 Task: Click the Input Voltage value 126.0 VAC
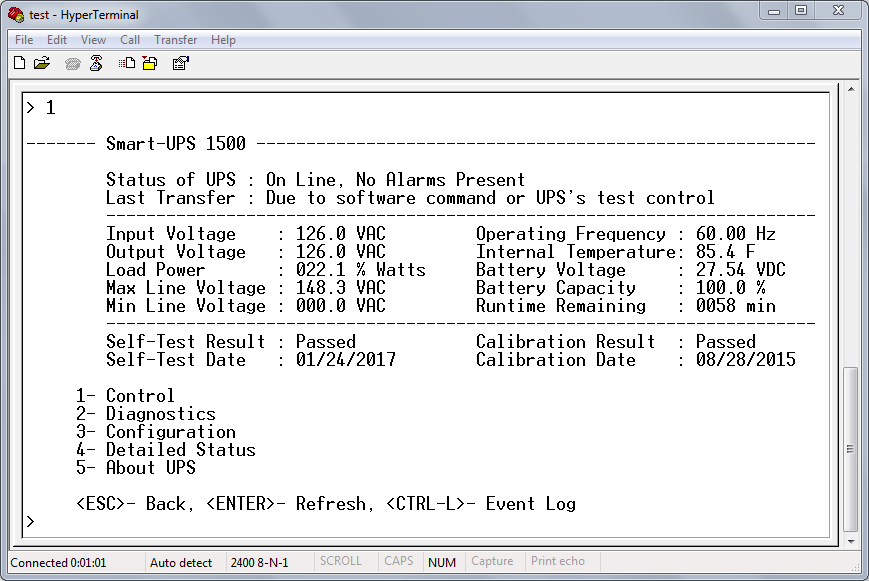340,233
